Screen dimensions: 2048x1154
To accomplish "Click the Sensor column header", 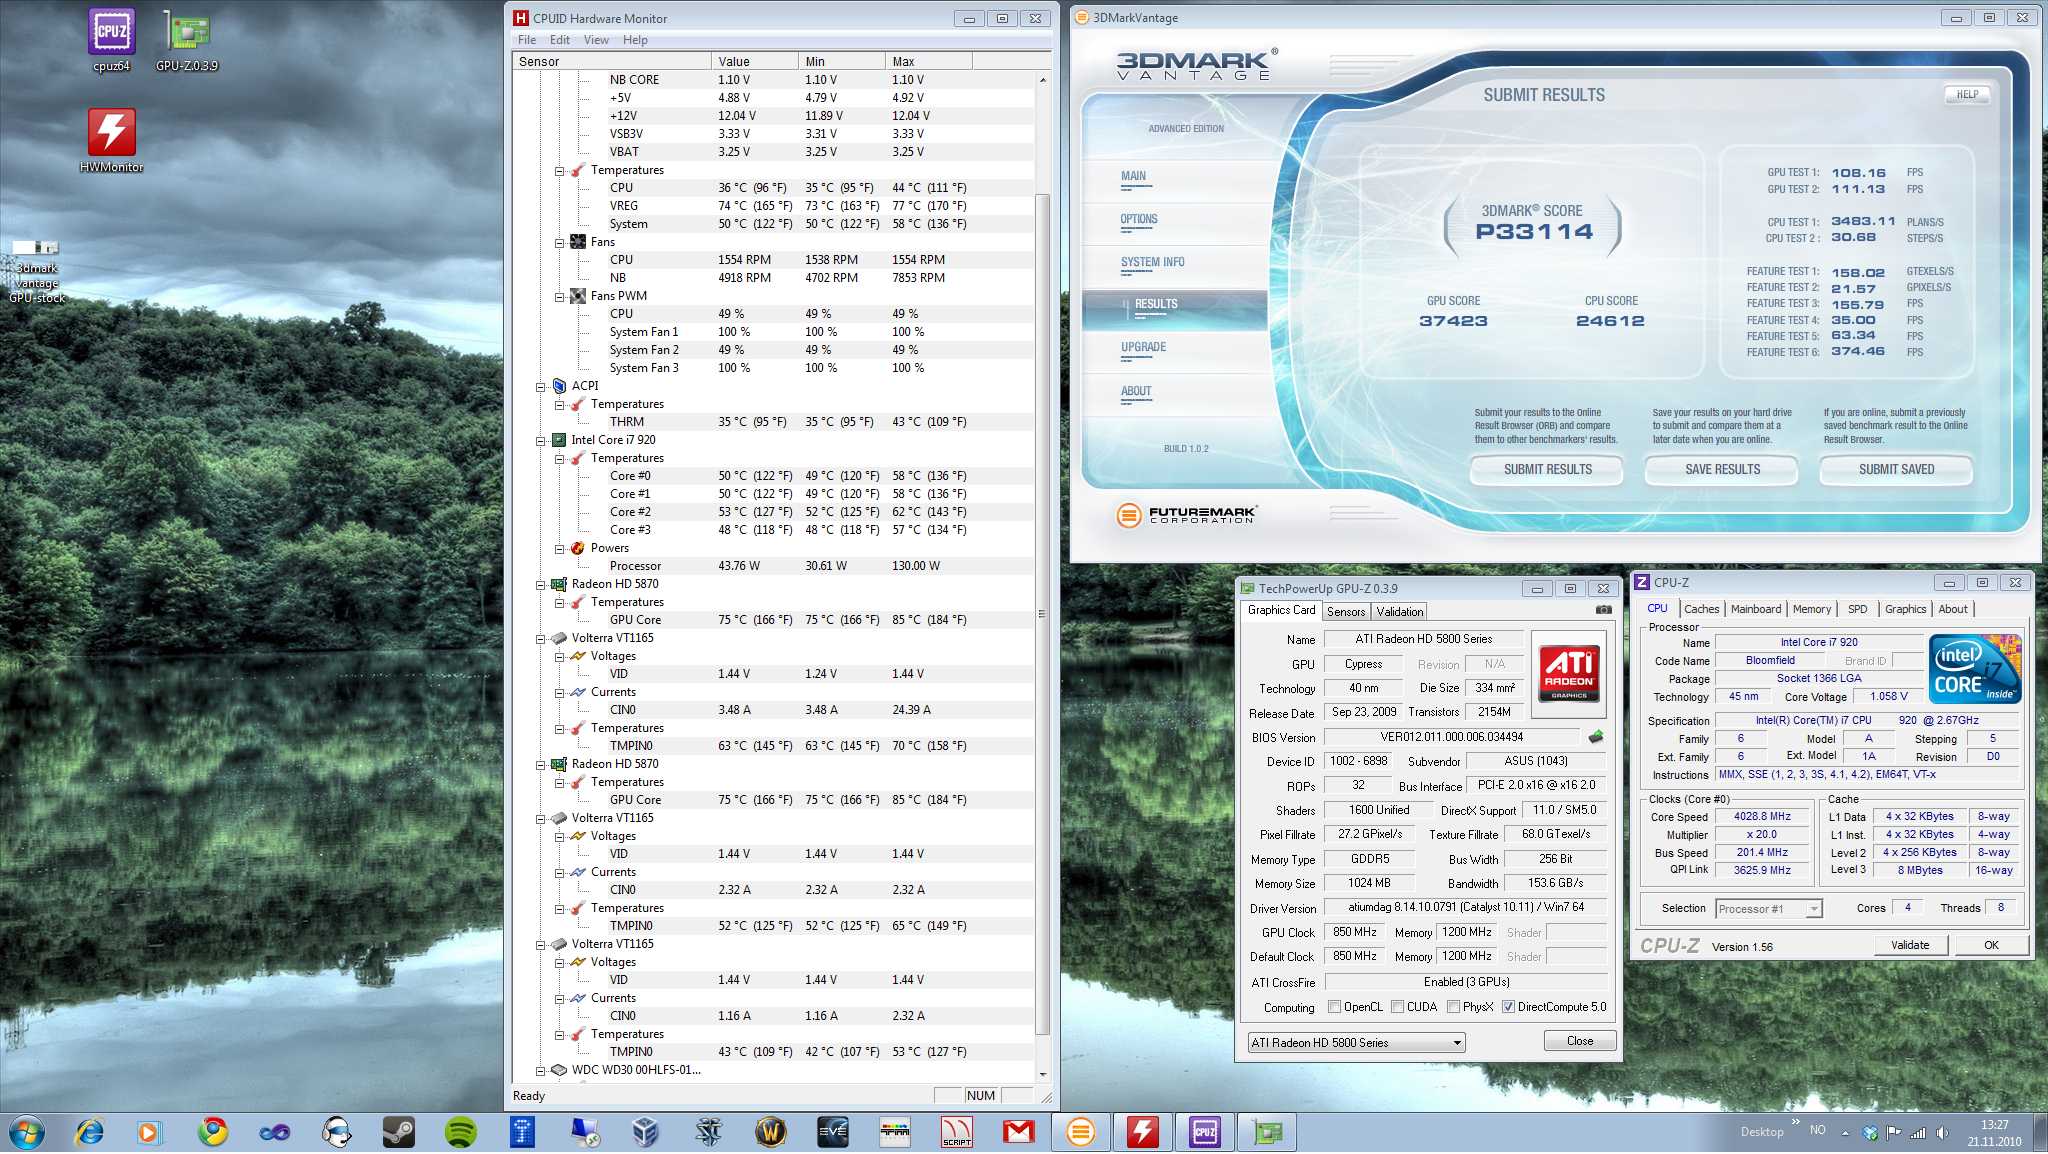I will [613, 62].
